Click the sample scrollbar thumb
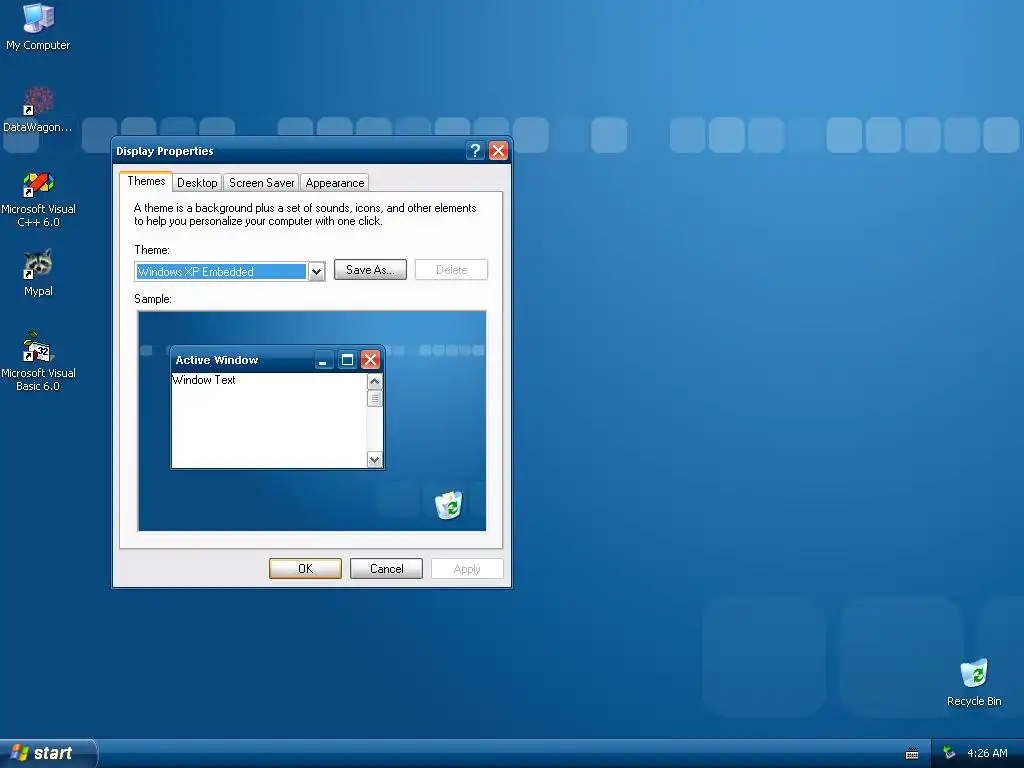This screenshot has height=768, width=1024. [374, 398]
